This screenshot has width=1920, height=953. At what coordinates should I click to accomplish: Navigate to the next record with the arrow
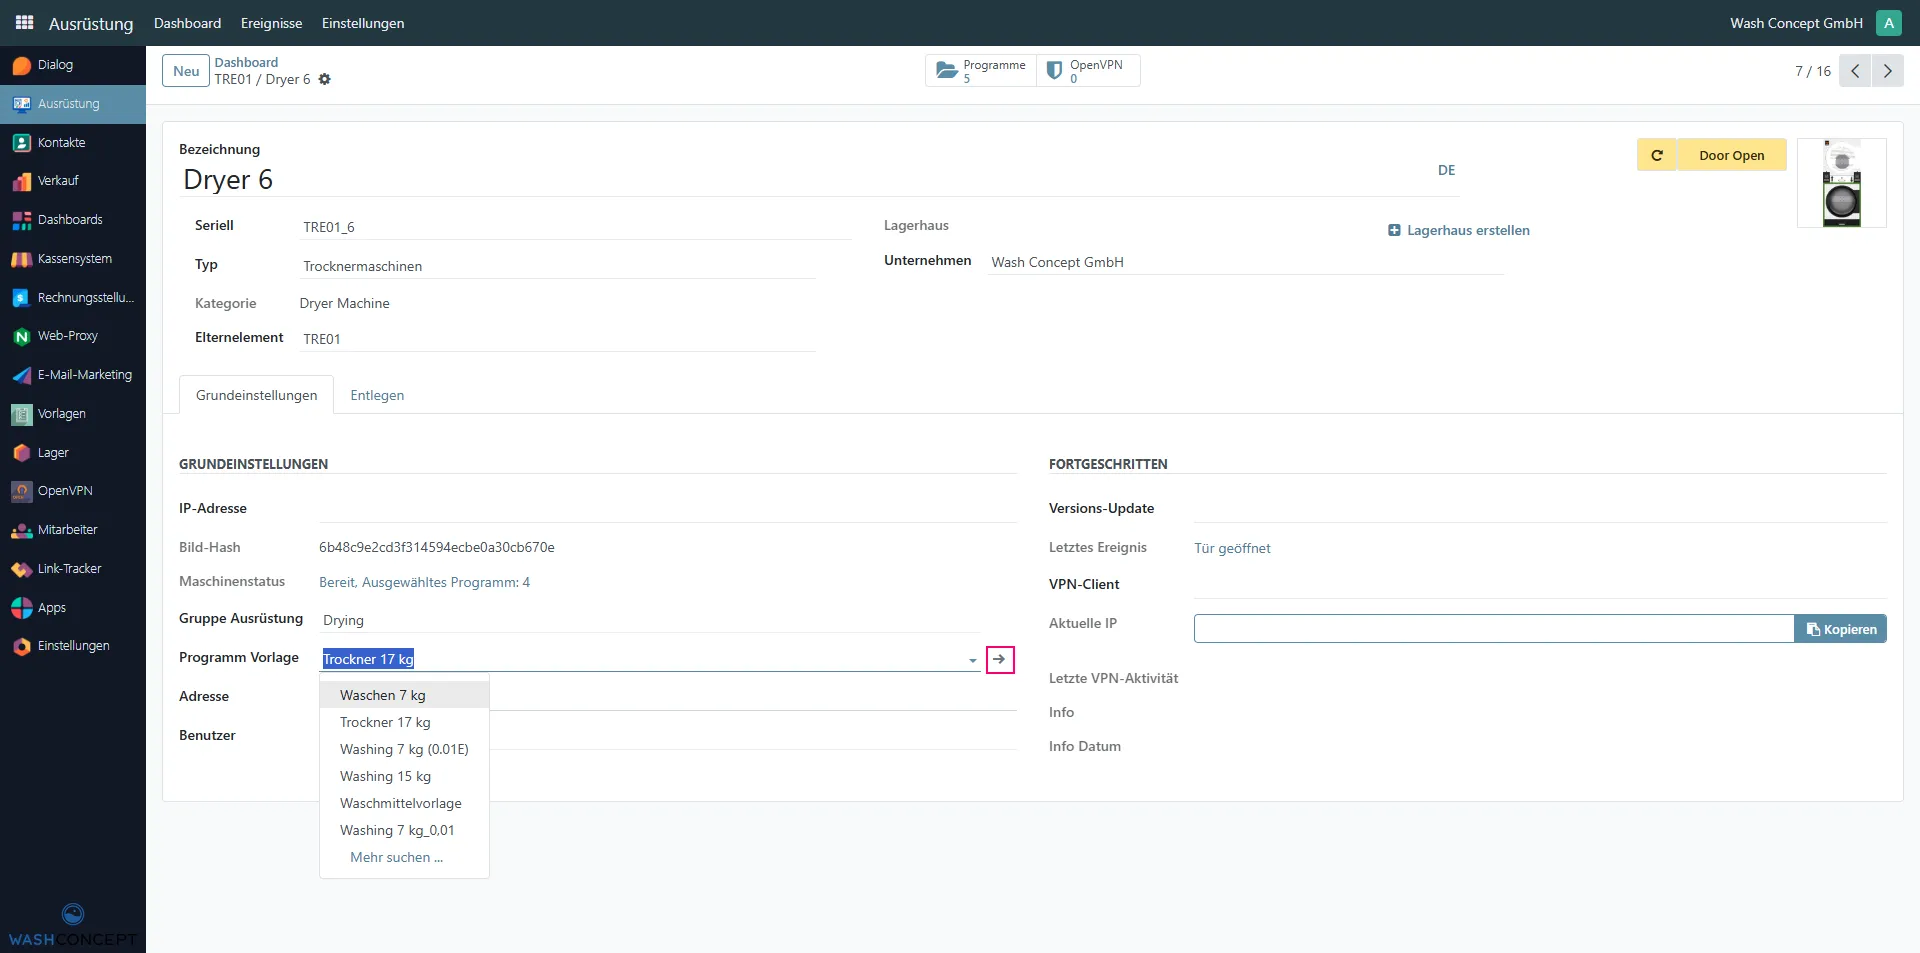pyautogui.click(x=1887, y=70)
